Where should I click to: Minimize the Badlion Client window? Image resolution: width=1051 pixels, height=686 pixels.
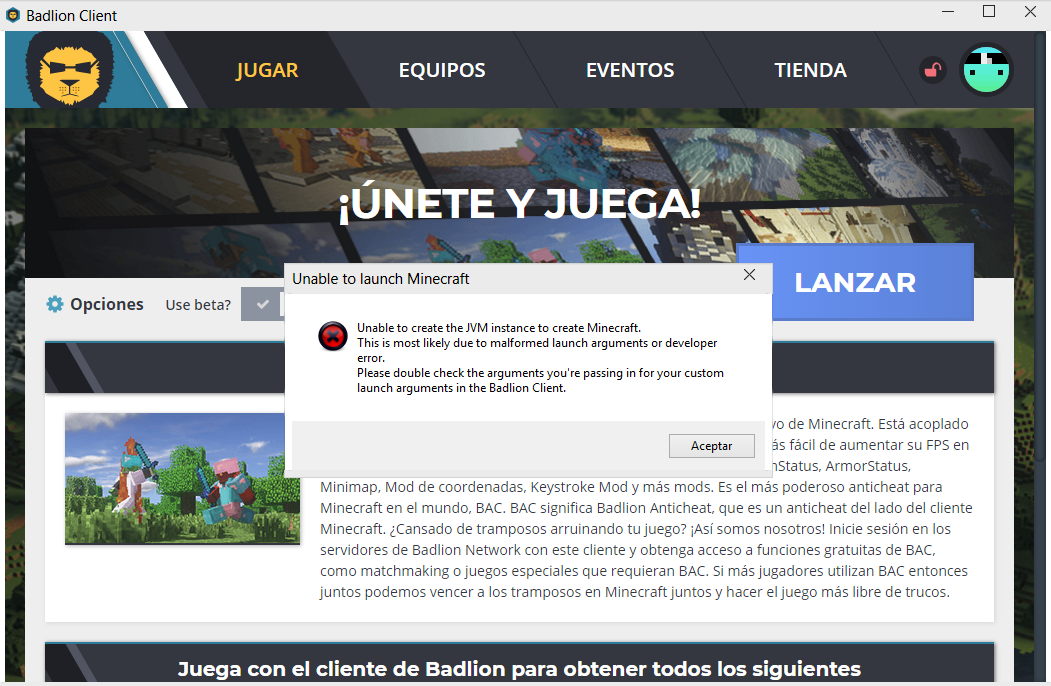pos(948,12)
